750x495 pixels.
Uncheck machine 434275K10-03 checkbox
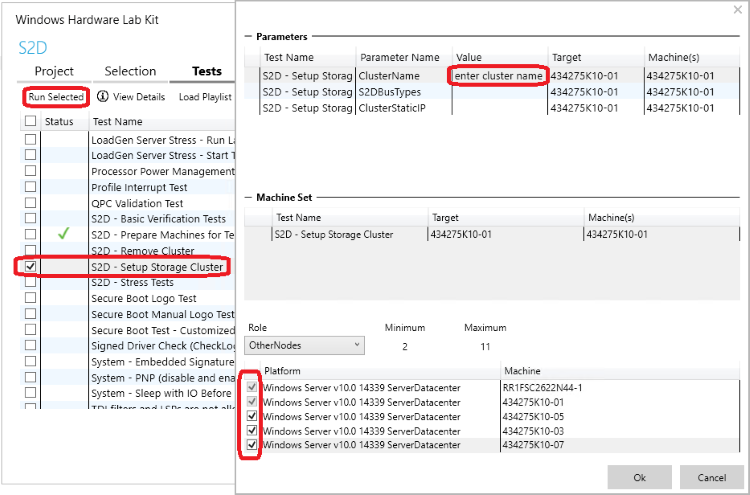click(x=252, y=430)
